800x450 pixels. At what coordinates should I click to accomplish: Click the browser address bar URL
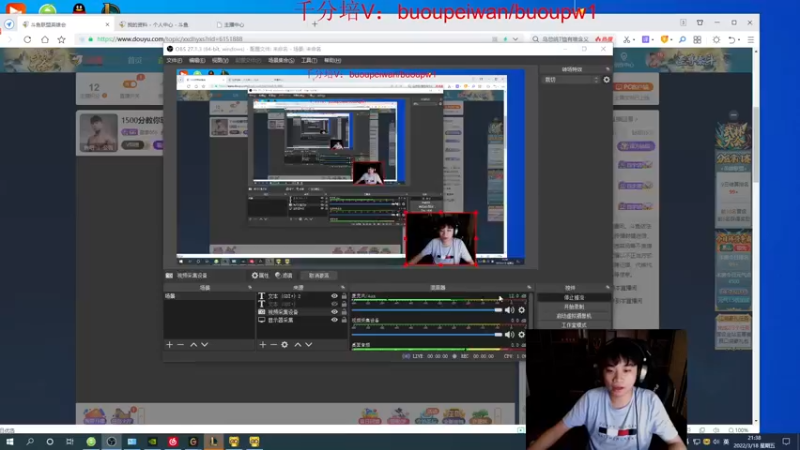(x=169, y=39)
